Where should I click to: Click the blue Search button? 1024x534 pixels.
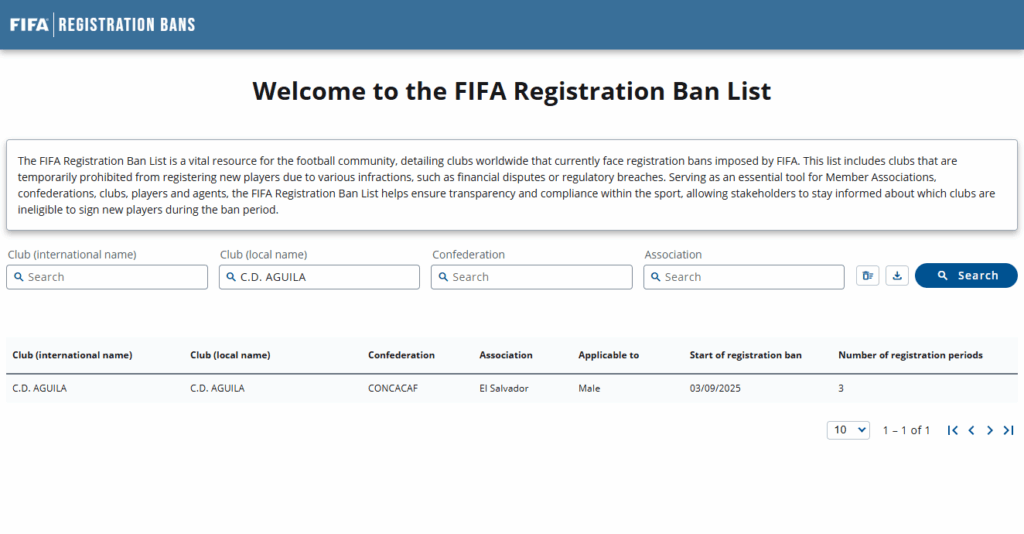tap(966, 275)
